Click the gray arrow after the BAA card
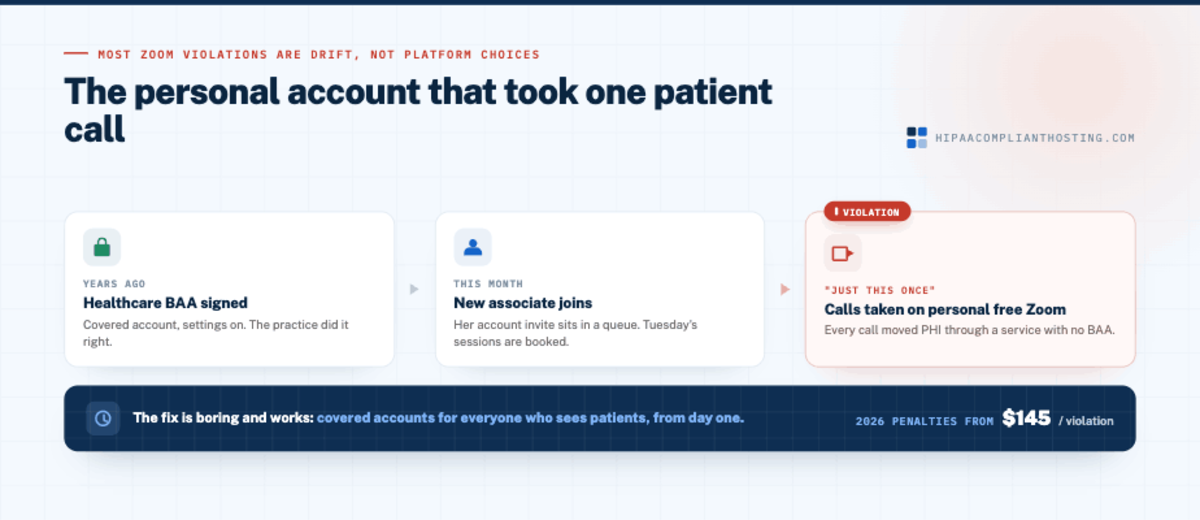Screen dimensions: 1200x520 click(415, 290)
